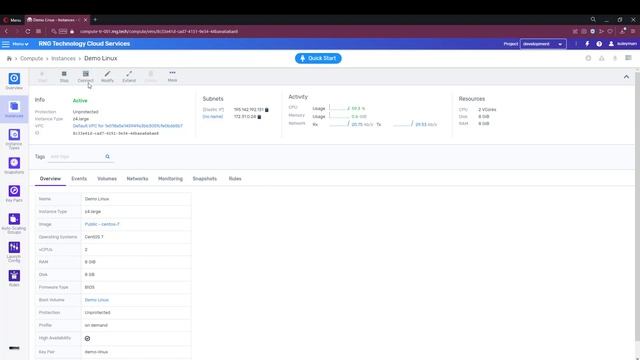Switch to the Volumes tab
The image size is (640, 360).
[x=107, y=179]
